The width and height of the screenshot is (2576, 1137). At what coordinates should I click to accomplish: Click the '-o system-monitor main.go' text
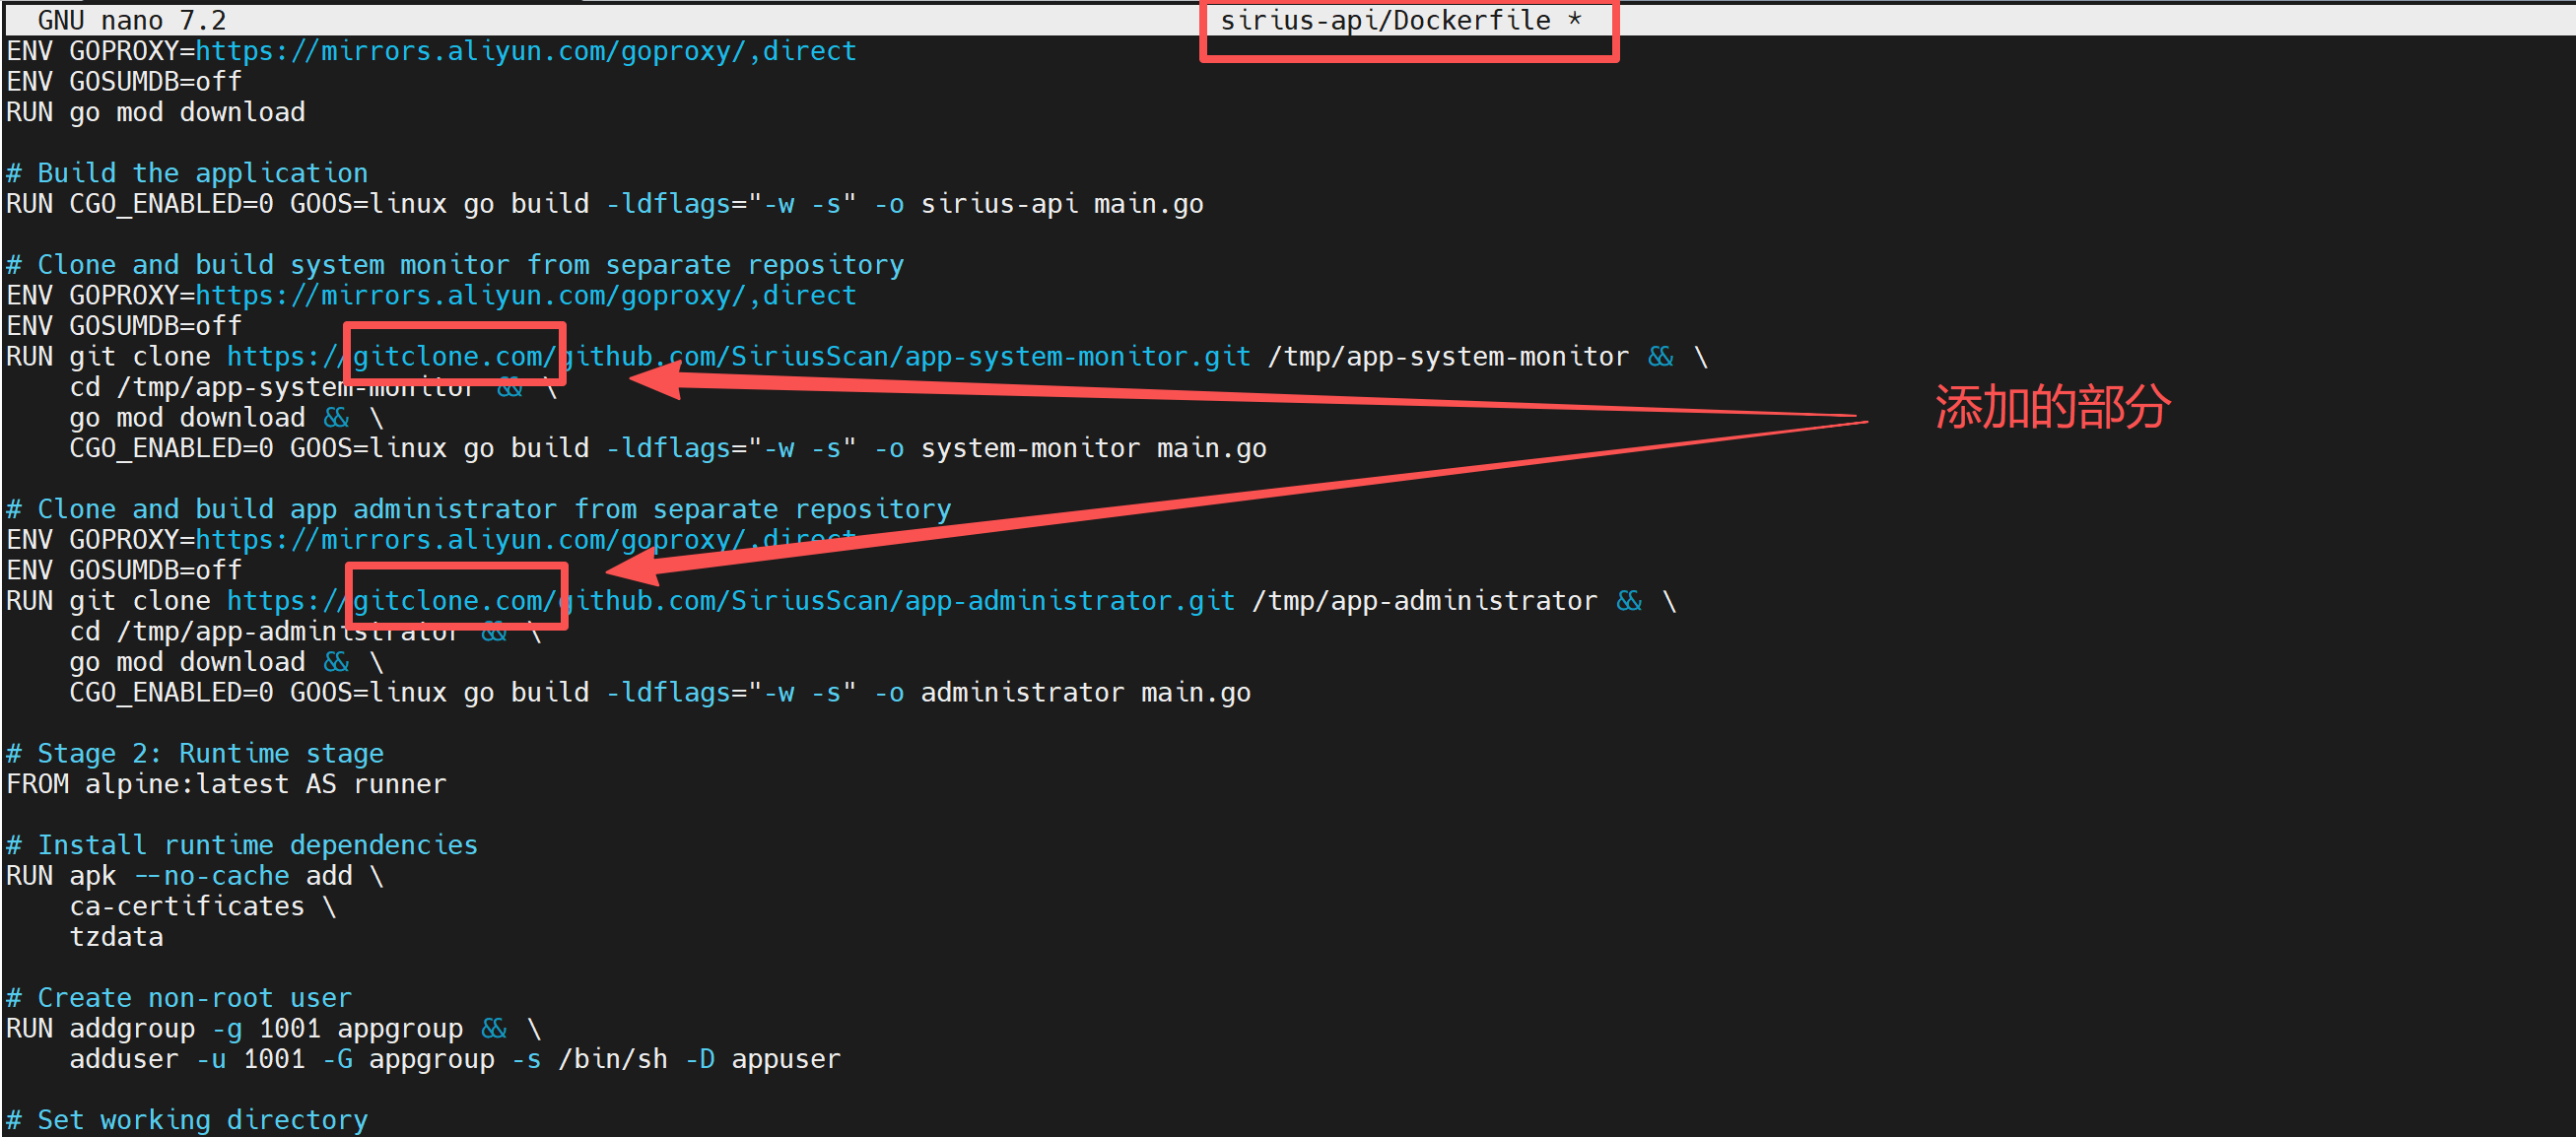pyautogui.click(x=1070, y=448)
